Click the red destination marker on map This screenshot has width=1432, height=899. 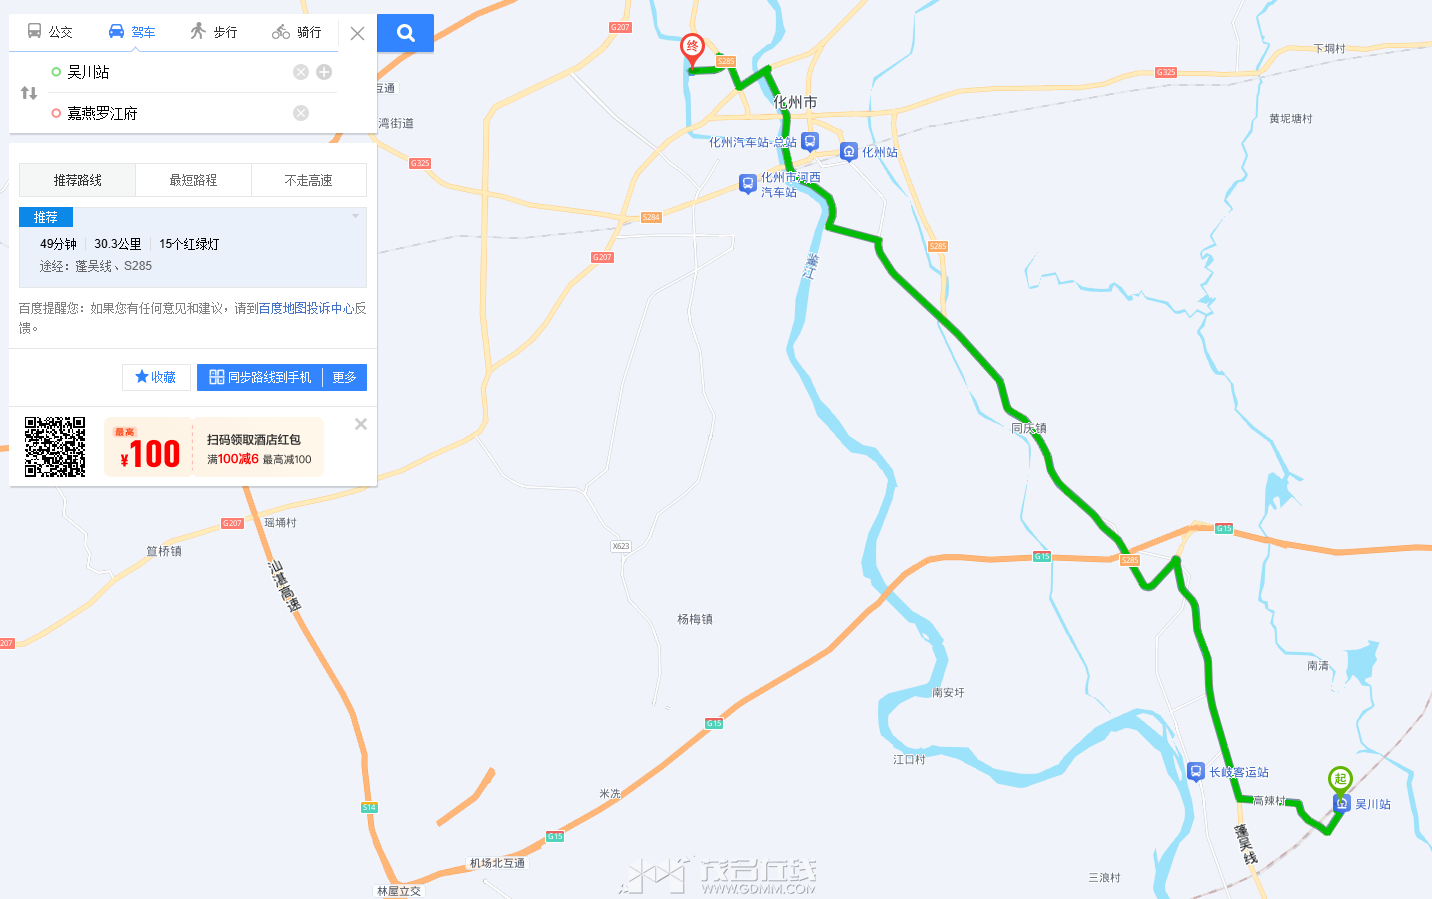point(692,50)
